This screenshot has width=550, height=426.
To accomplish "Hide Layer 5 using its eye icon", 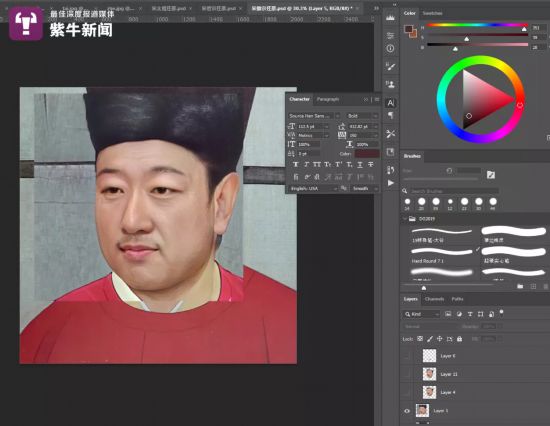I will (x=407, y=411).
